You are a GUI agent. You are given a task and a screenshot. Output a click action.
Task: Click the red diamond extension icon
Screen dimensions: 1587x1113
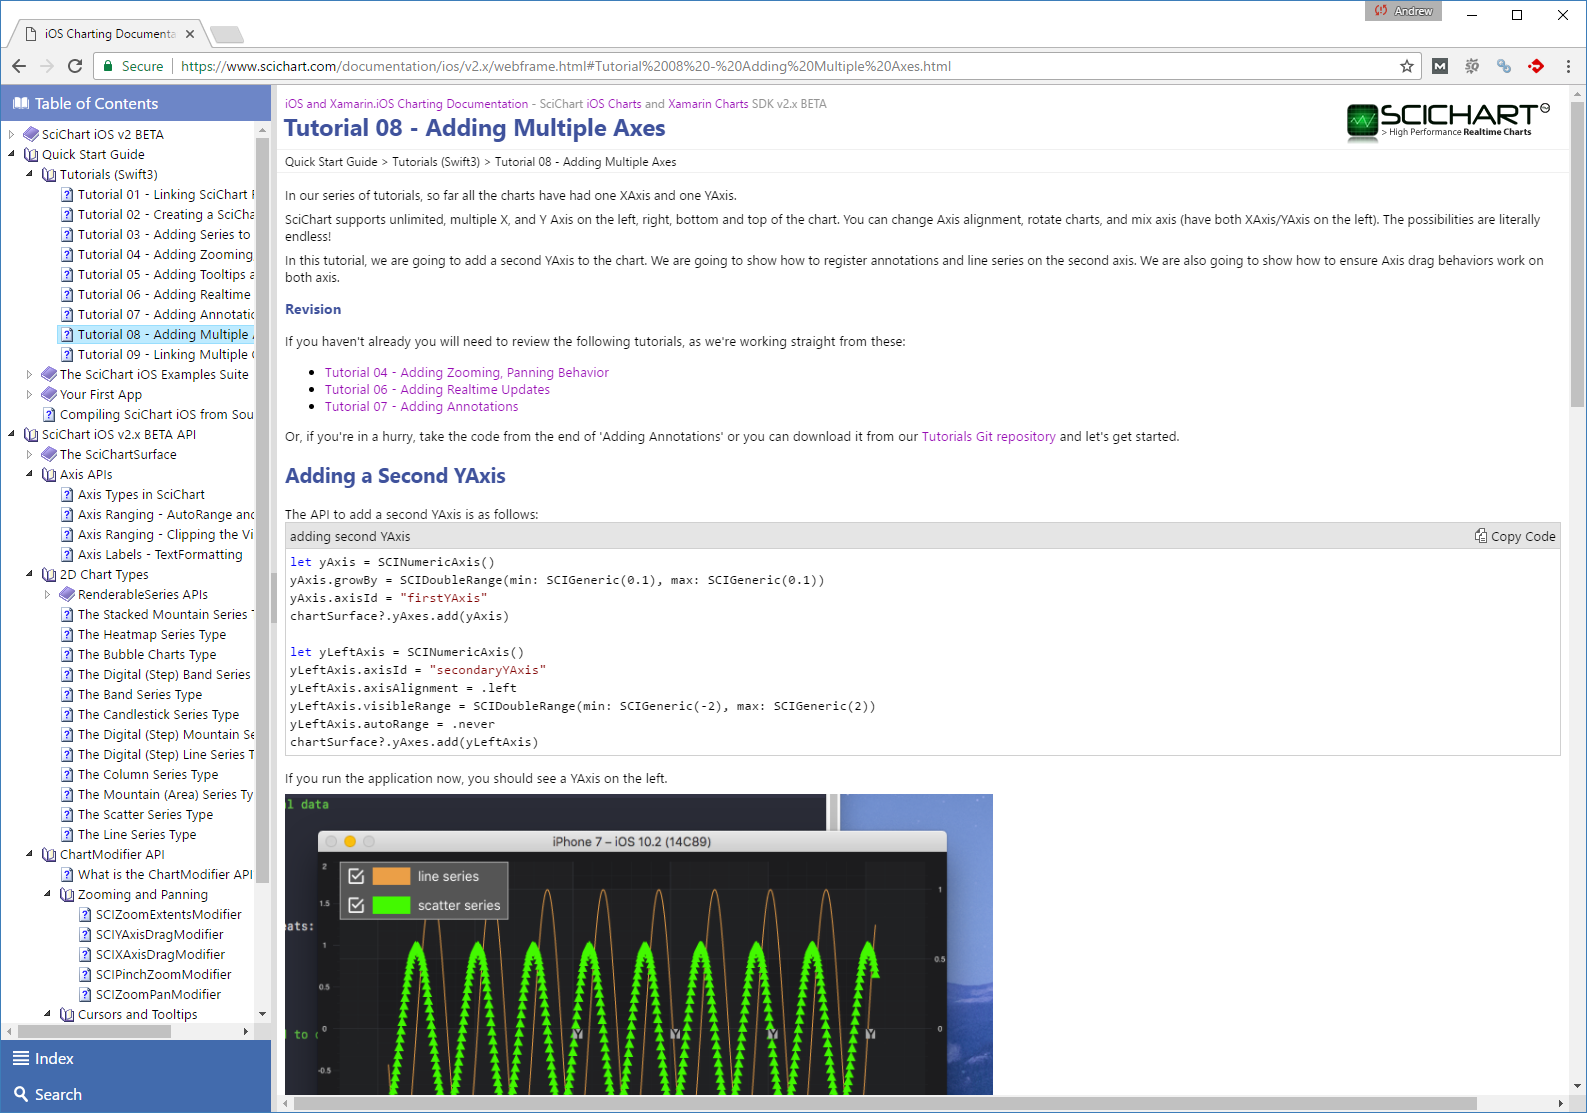(1536, 66)
